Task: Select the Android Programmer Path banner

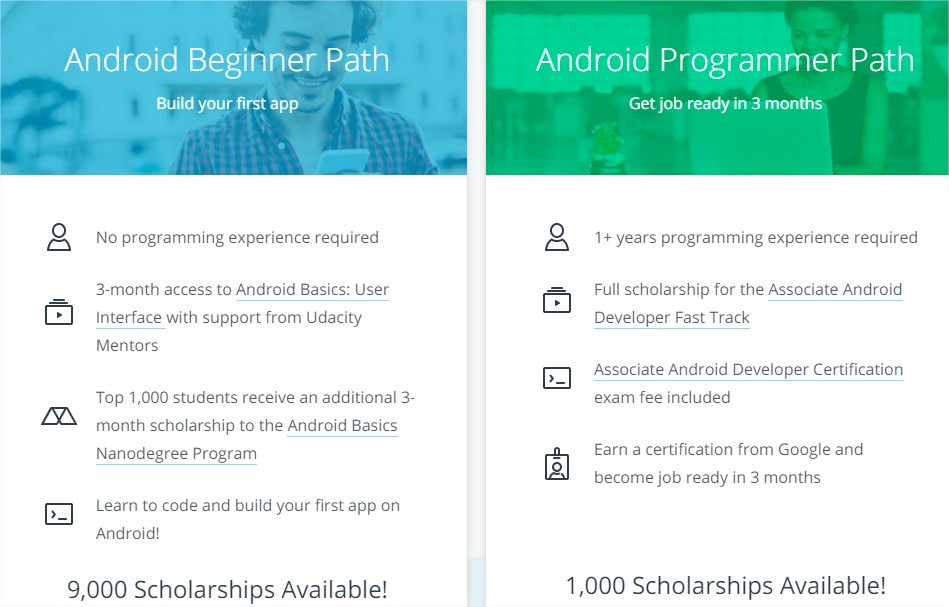Action: point(717,88)
